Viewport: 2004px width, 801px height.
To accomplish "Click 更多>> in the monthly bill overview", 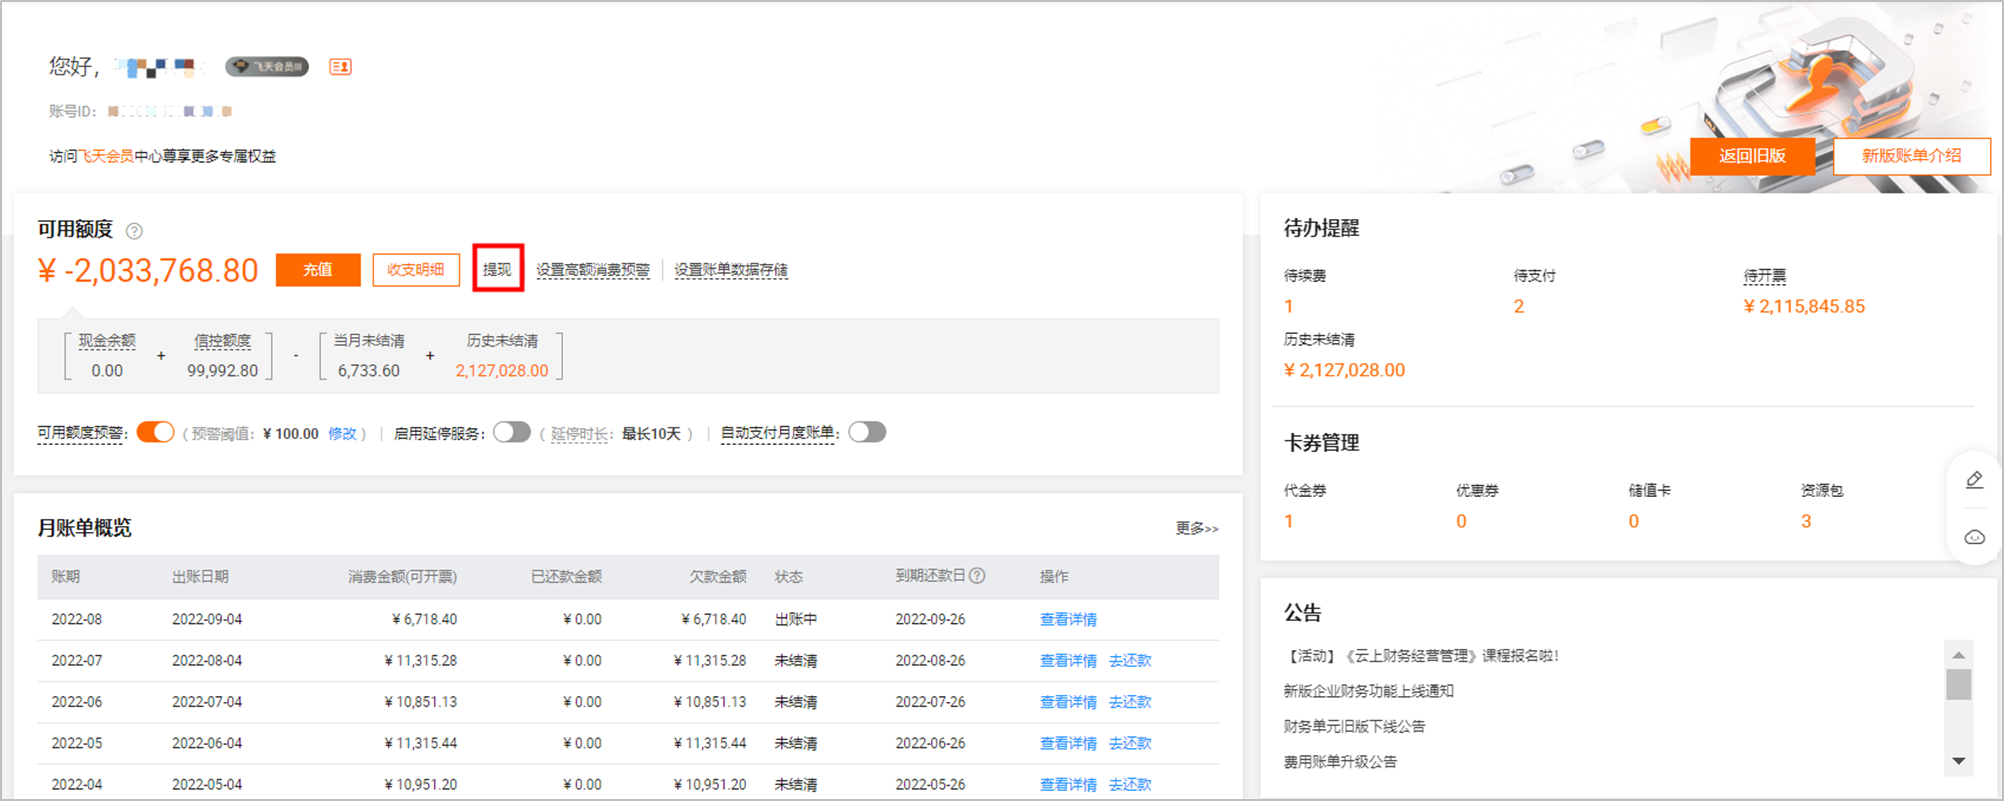I will (x=1197, y=528).
